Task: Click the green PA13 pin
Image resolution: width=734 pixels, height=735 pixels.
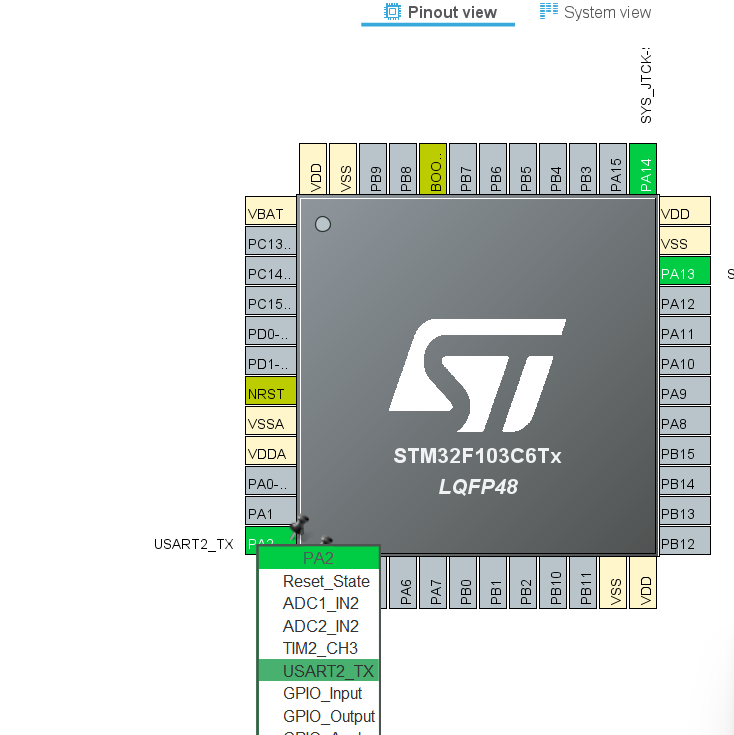Action: pyautogui.click(x=685, y=270)
